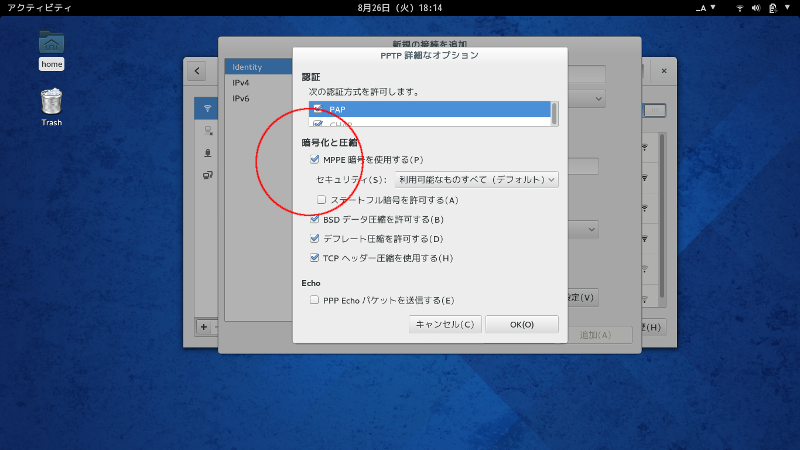Enable ステートフル暗号を許可する checkbox

321,199
